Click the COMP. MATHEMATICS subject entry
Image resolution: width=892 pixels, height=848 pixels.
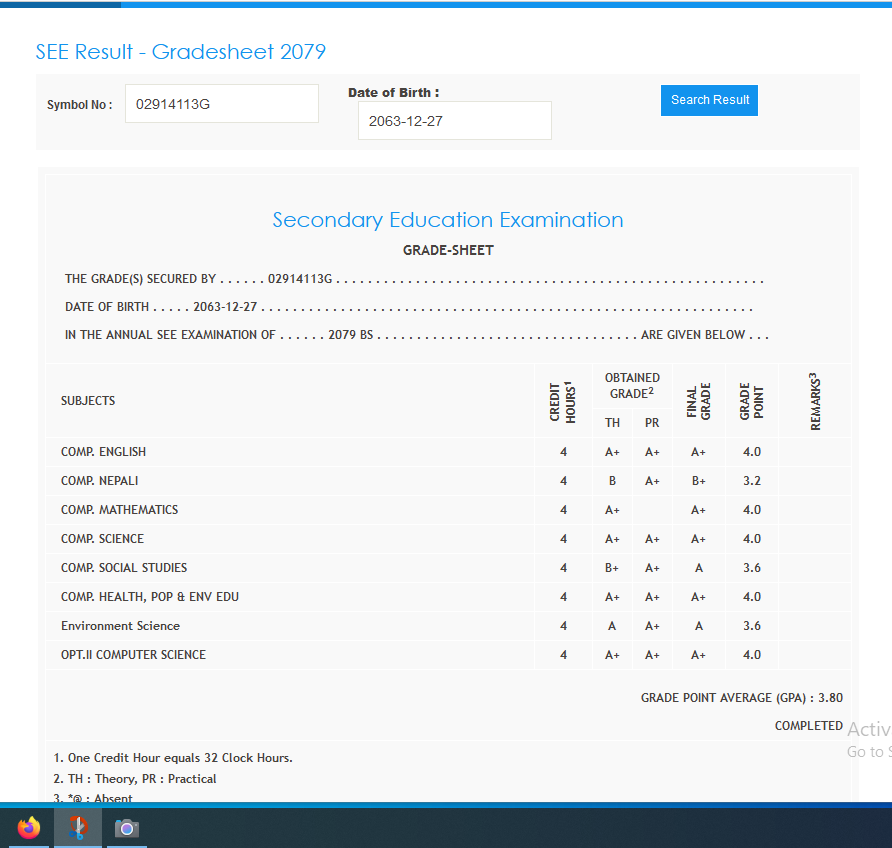[x=119, y=510]
